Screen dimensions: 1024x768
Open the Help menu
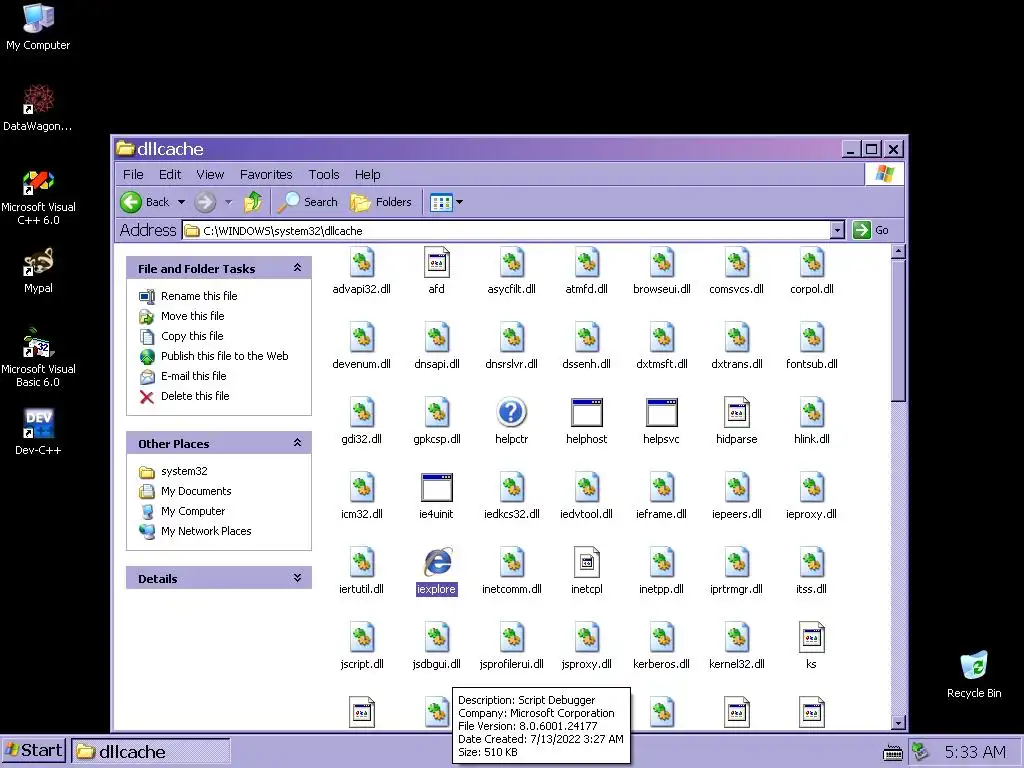coord(368,174)
